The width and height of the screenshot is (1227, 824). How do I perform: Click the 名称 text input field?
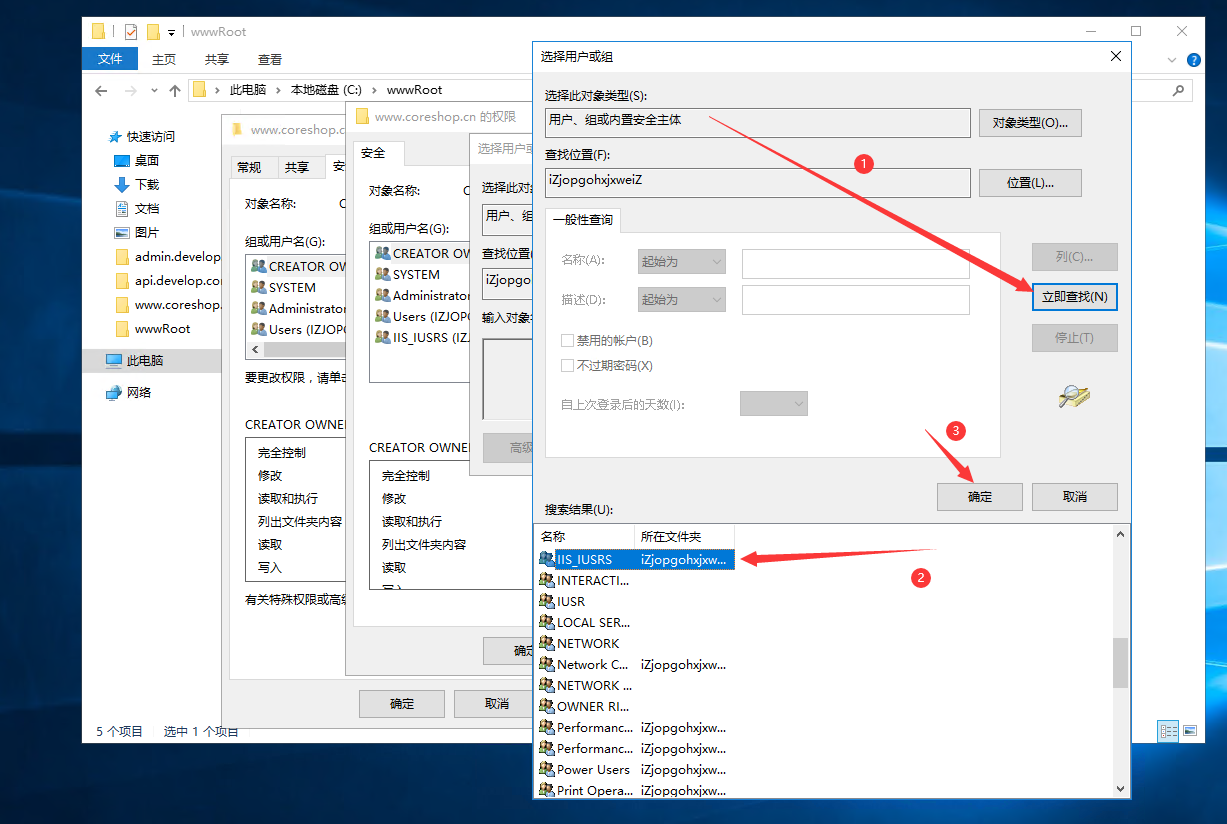tap(855, 262)
